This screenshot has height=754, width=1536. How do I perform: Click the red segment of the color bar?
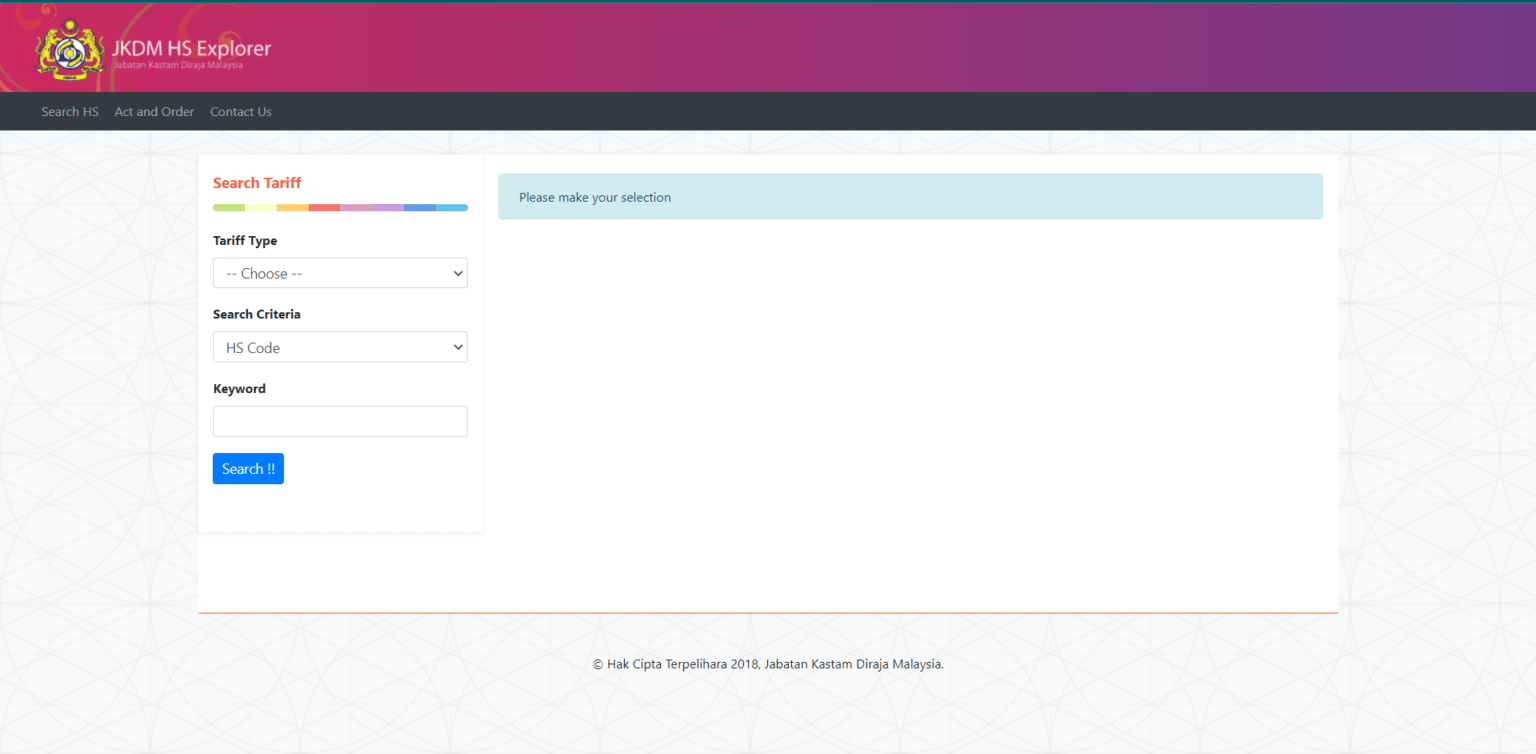[324, 208]
